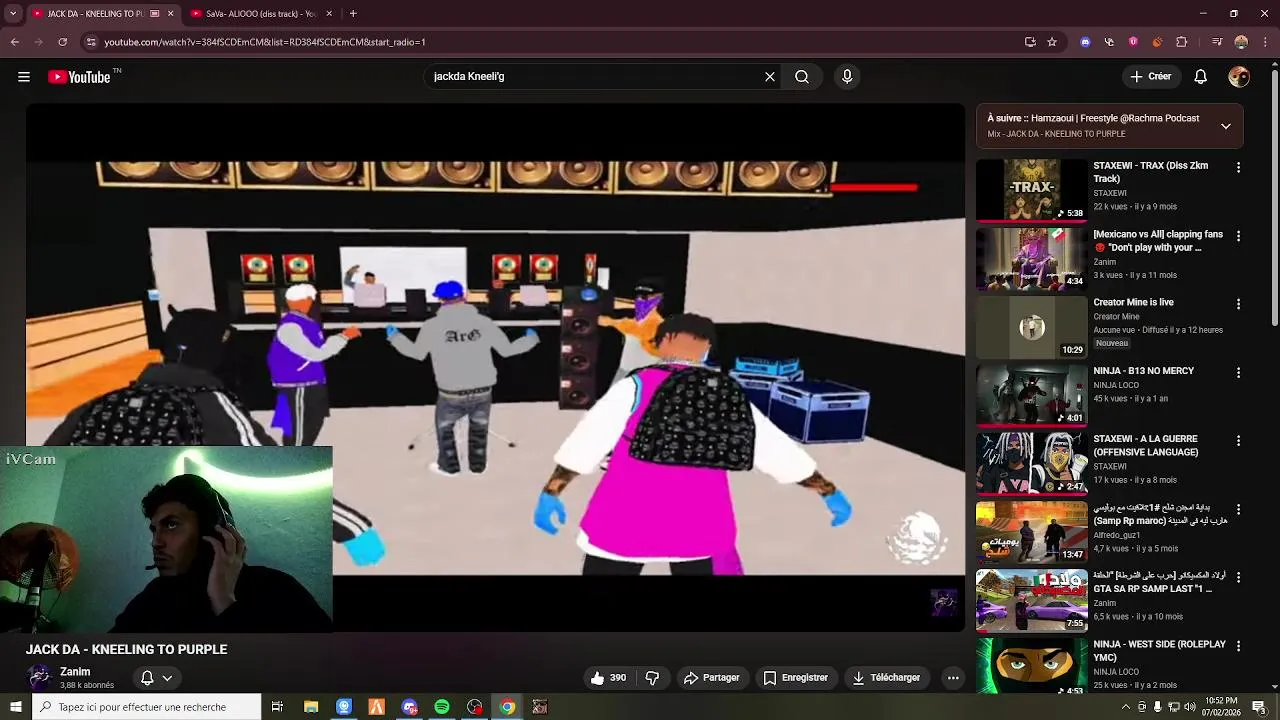Open options for Mexicano vs All video

[x=1238, y=236]
